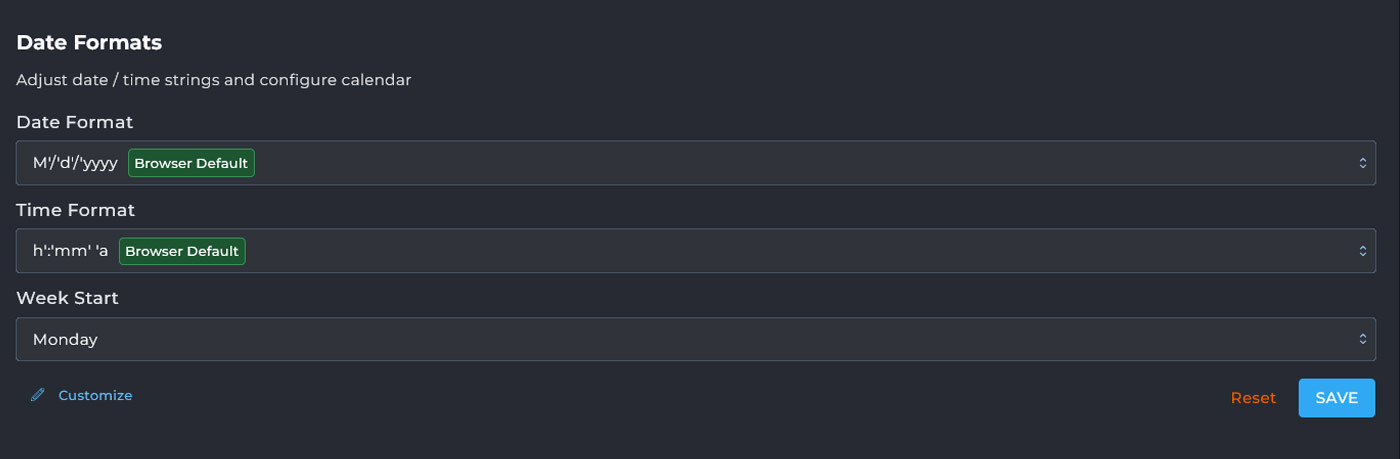Click the pencil icon beside Customize
The image size is (1400, 459).
pos(38,395)
